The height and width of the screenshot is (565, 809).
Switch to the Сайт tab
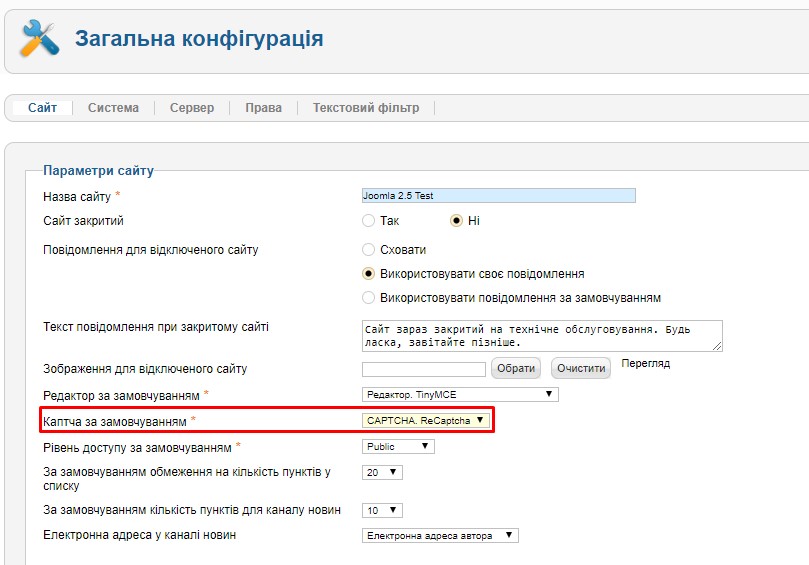coord(42,108)
